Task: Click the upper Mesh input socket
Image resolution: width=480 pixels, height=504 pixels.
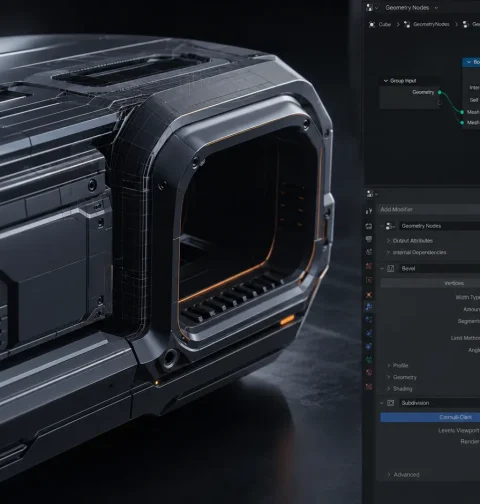Action: 462,112
